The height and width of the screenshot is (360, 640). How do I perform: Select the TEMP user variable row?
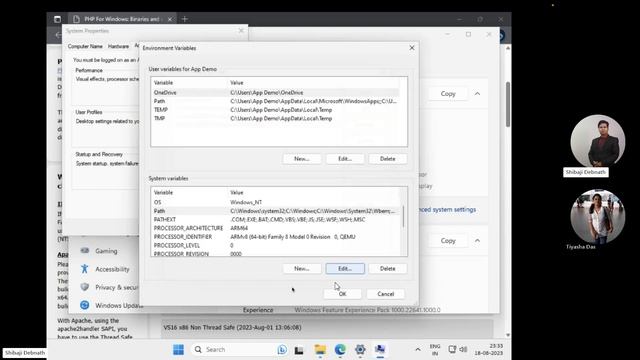pos(276,110)
